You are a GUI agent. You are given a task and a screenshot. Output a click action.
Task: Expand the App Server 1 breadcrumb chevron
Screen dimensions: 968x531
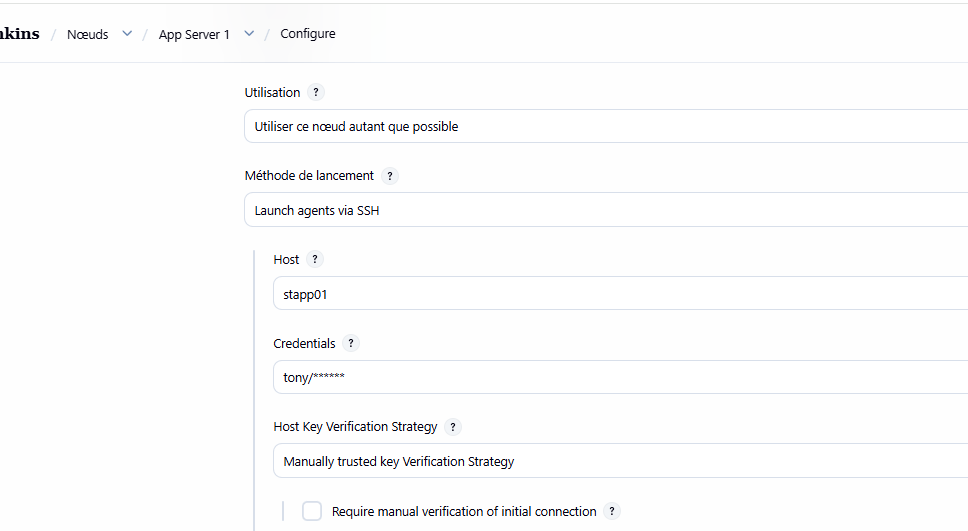click(x=249, y=33)
